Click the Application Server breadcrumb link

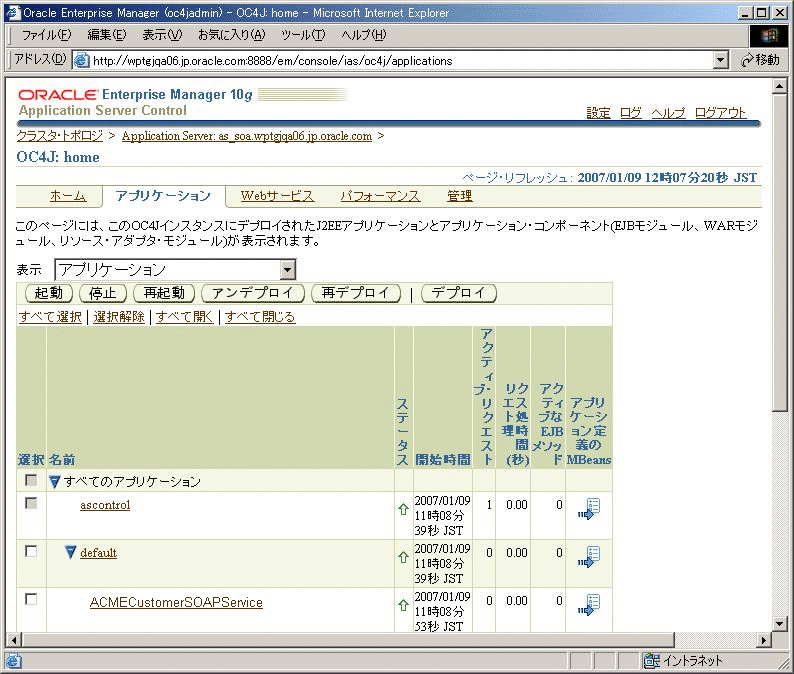pyautogui.click(x=247, y=136)
